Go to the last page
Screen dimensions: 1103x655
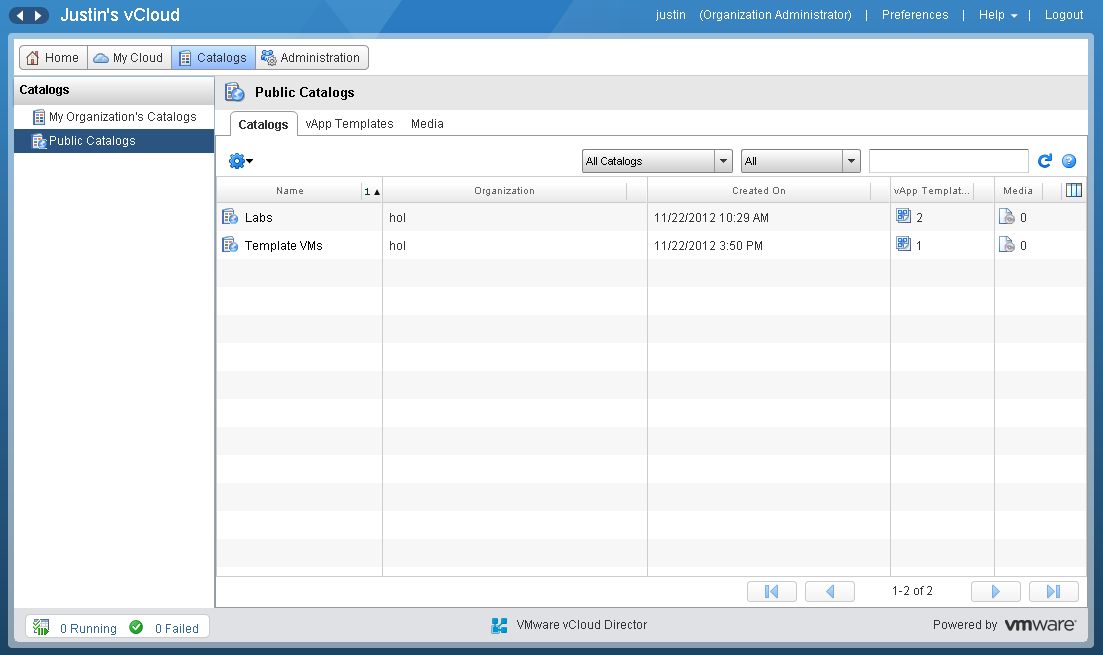coord(1053,591)
